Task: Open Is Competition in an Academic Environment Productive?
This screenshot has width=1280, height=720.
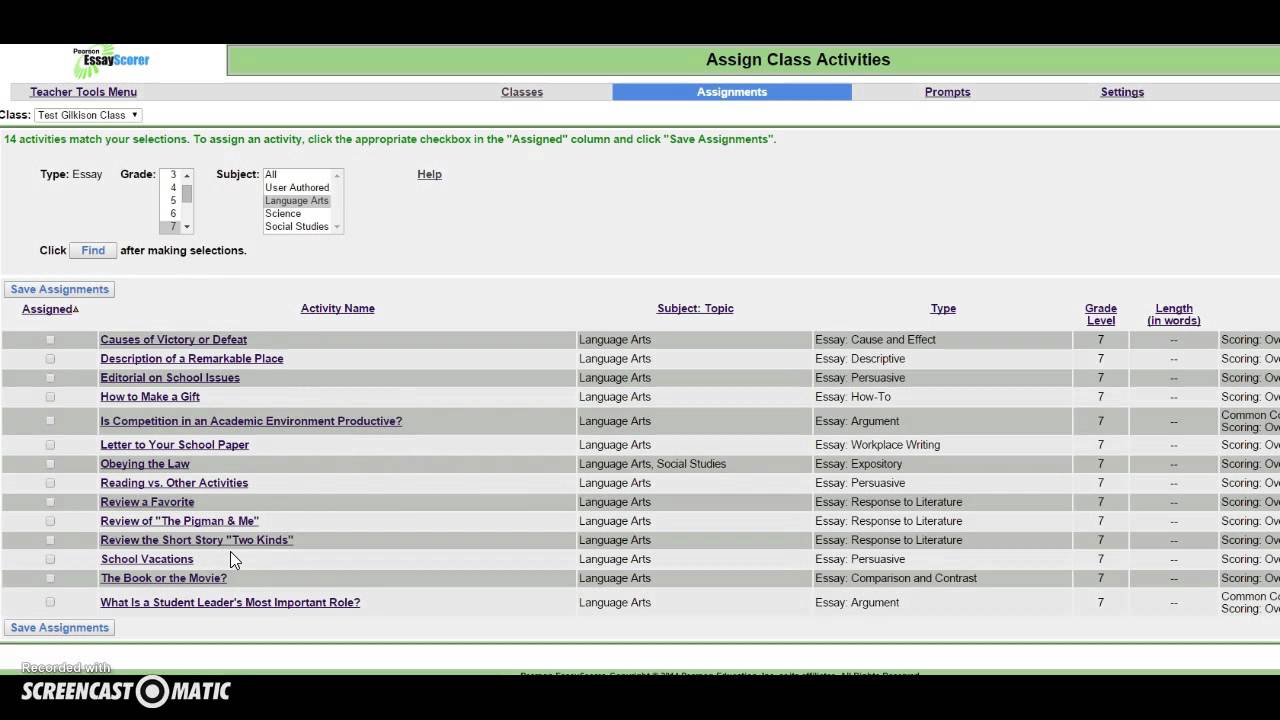Action: click(251, 421)
